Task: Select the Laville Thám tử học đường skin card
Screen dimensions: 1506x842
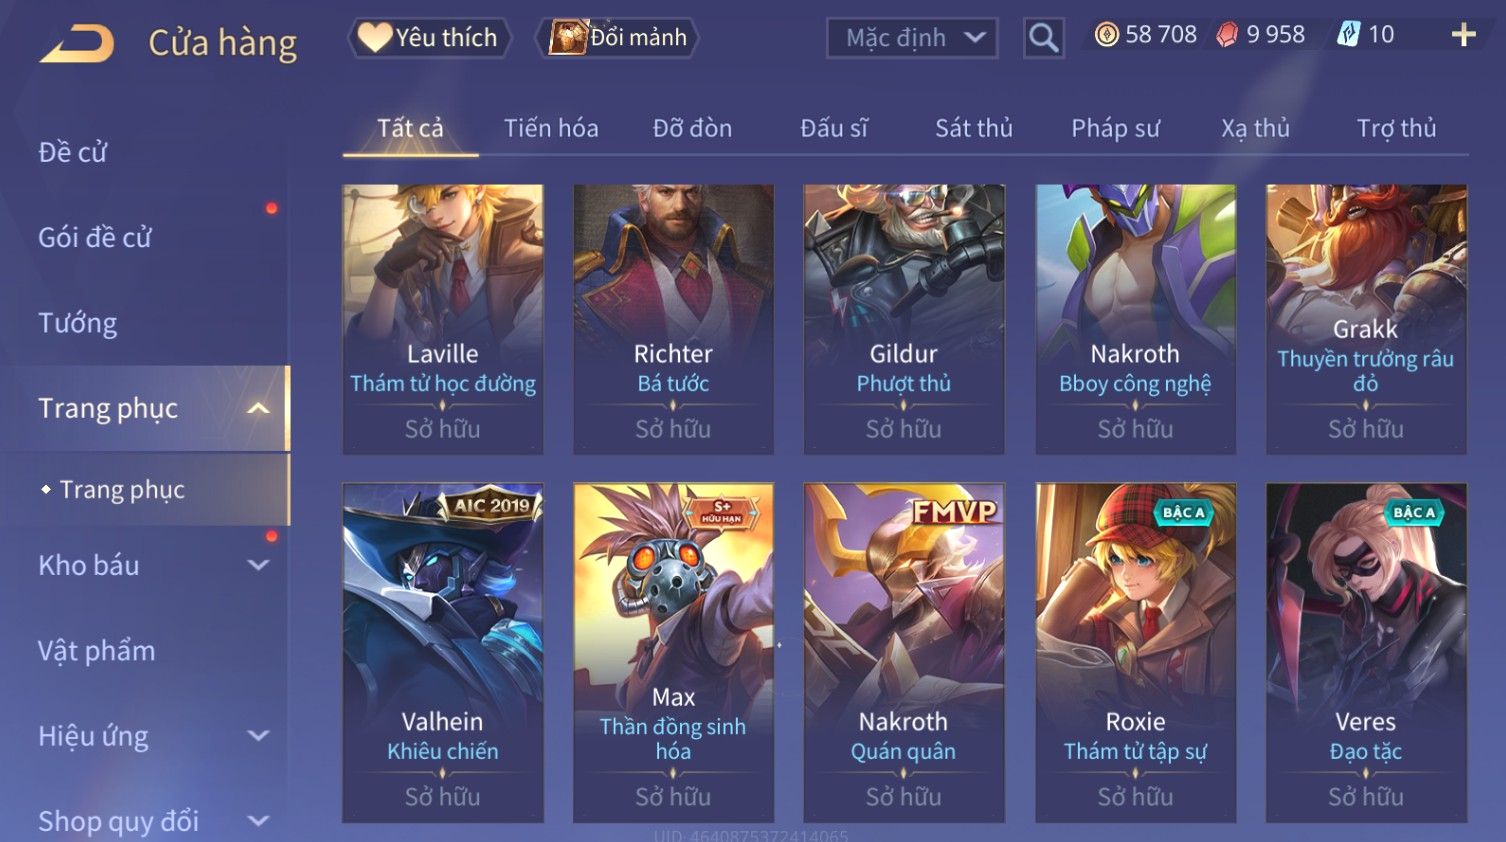Action: (x=443, y=319)
